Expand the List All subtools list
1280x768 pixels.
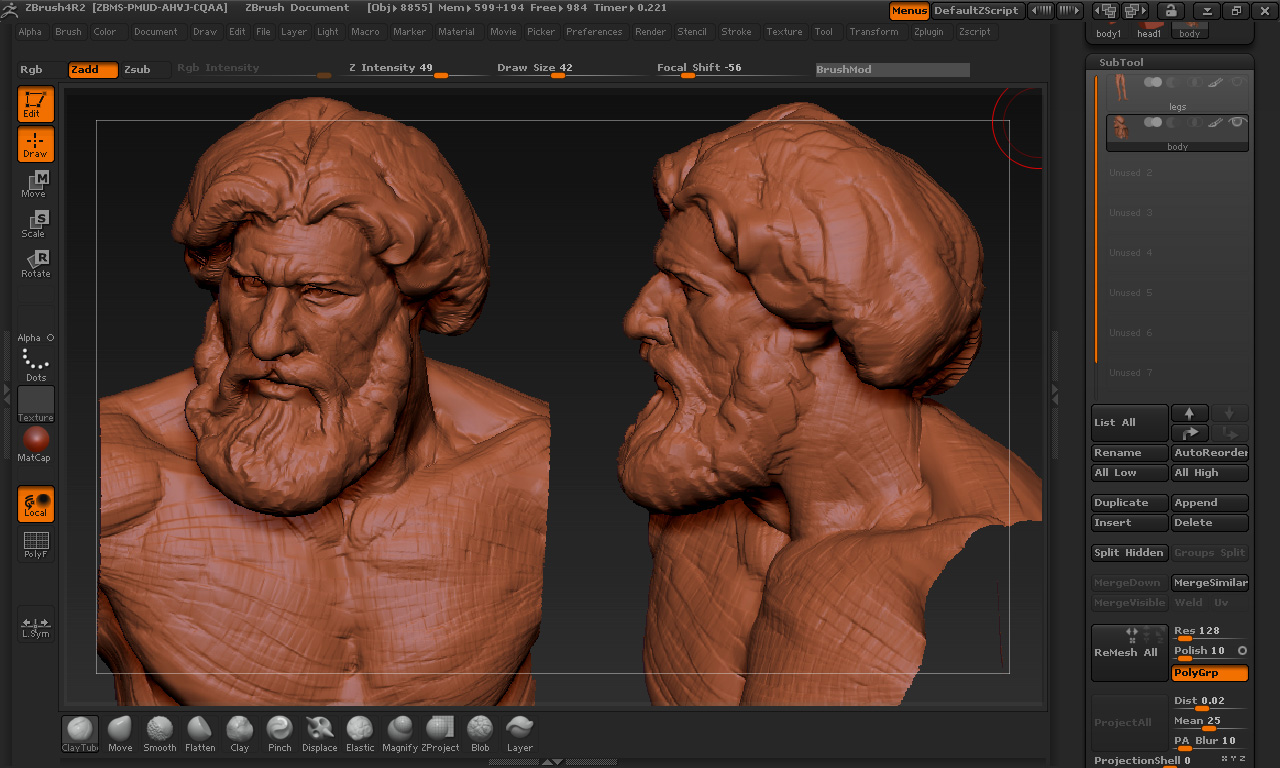coord(1129,423)
